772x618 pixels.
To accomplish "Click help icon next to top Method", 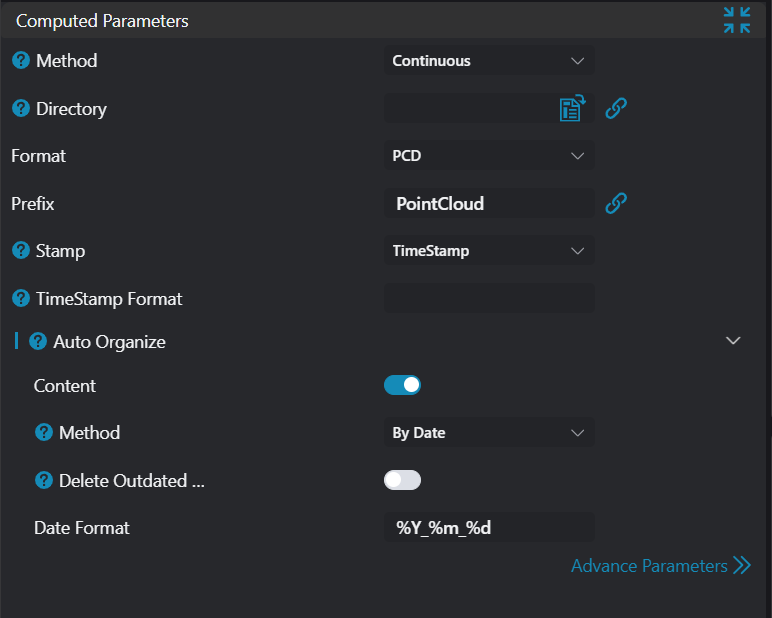I will click(x=21, y=61).
